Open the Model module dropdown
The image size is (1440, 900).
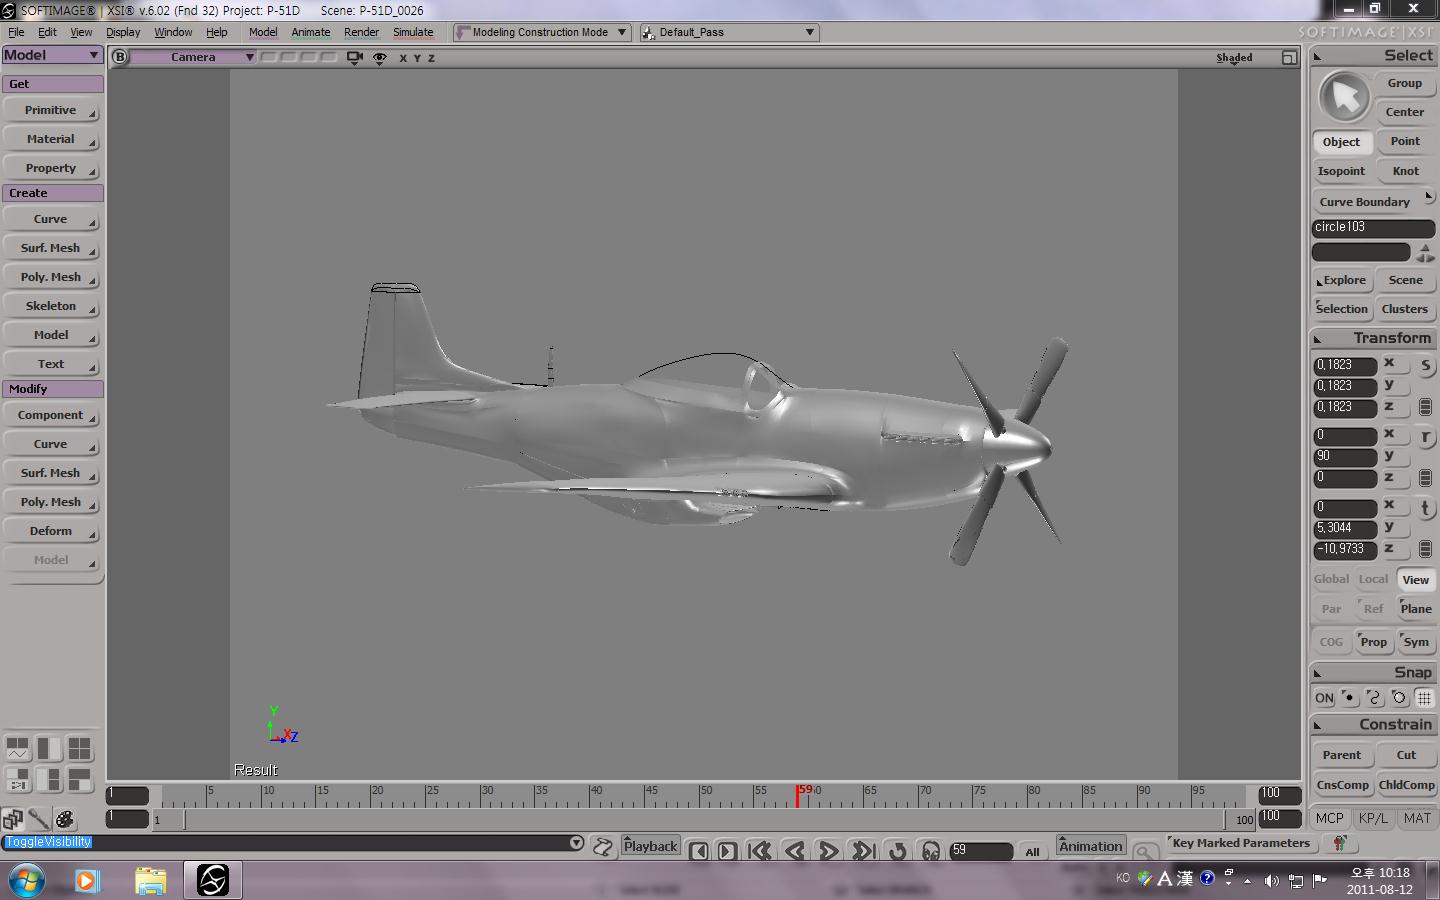(x=52, y=55)
